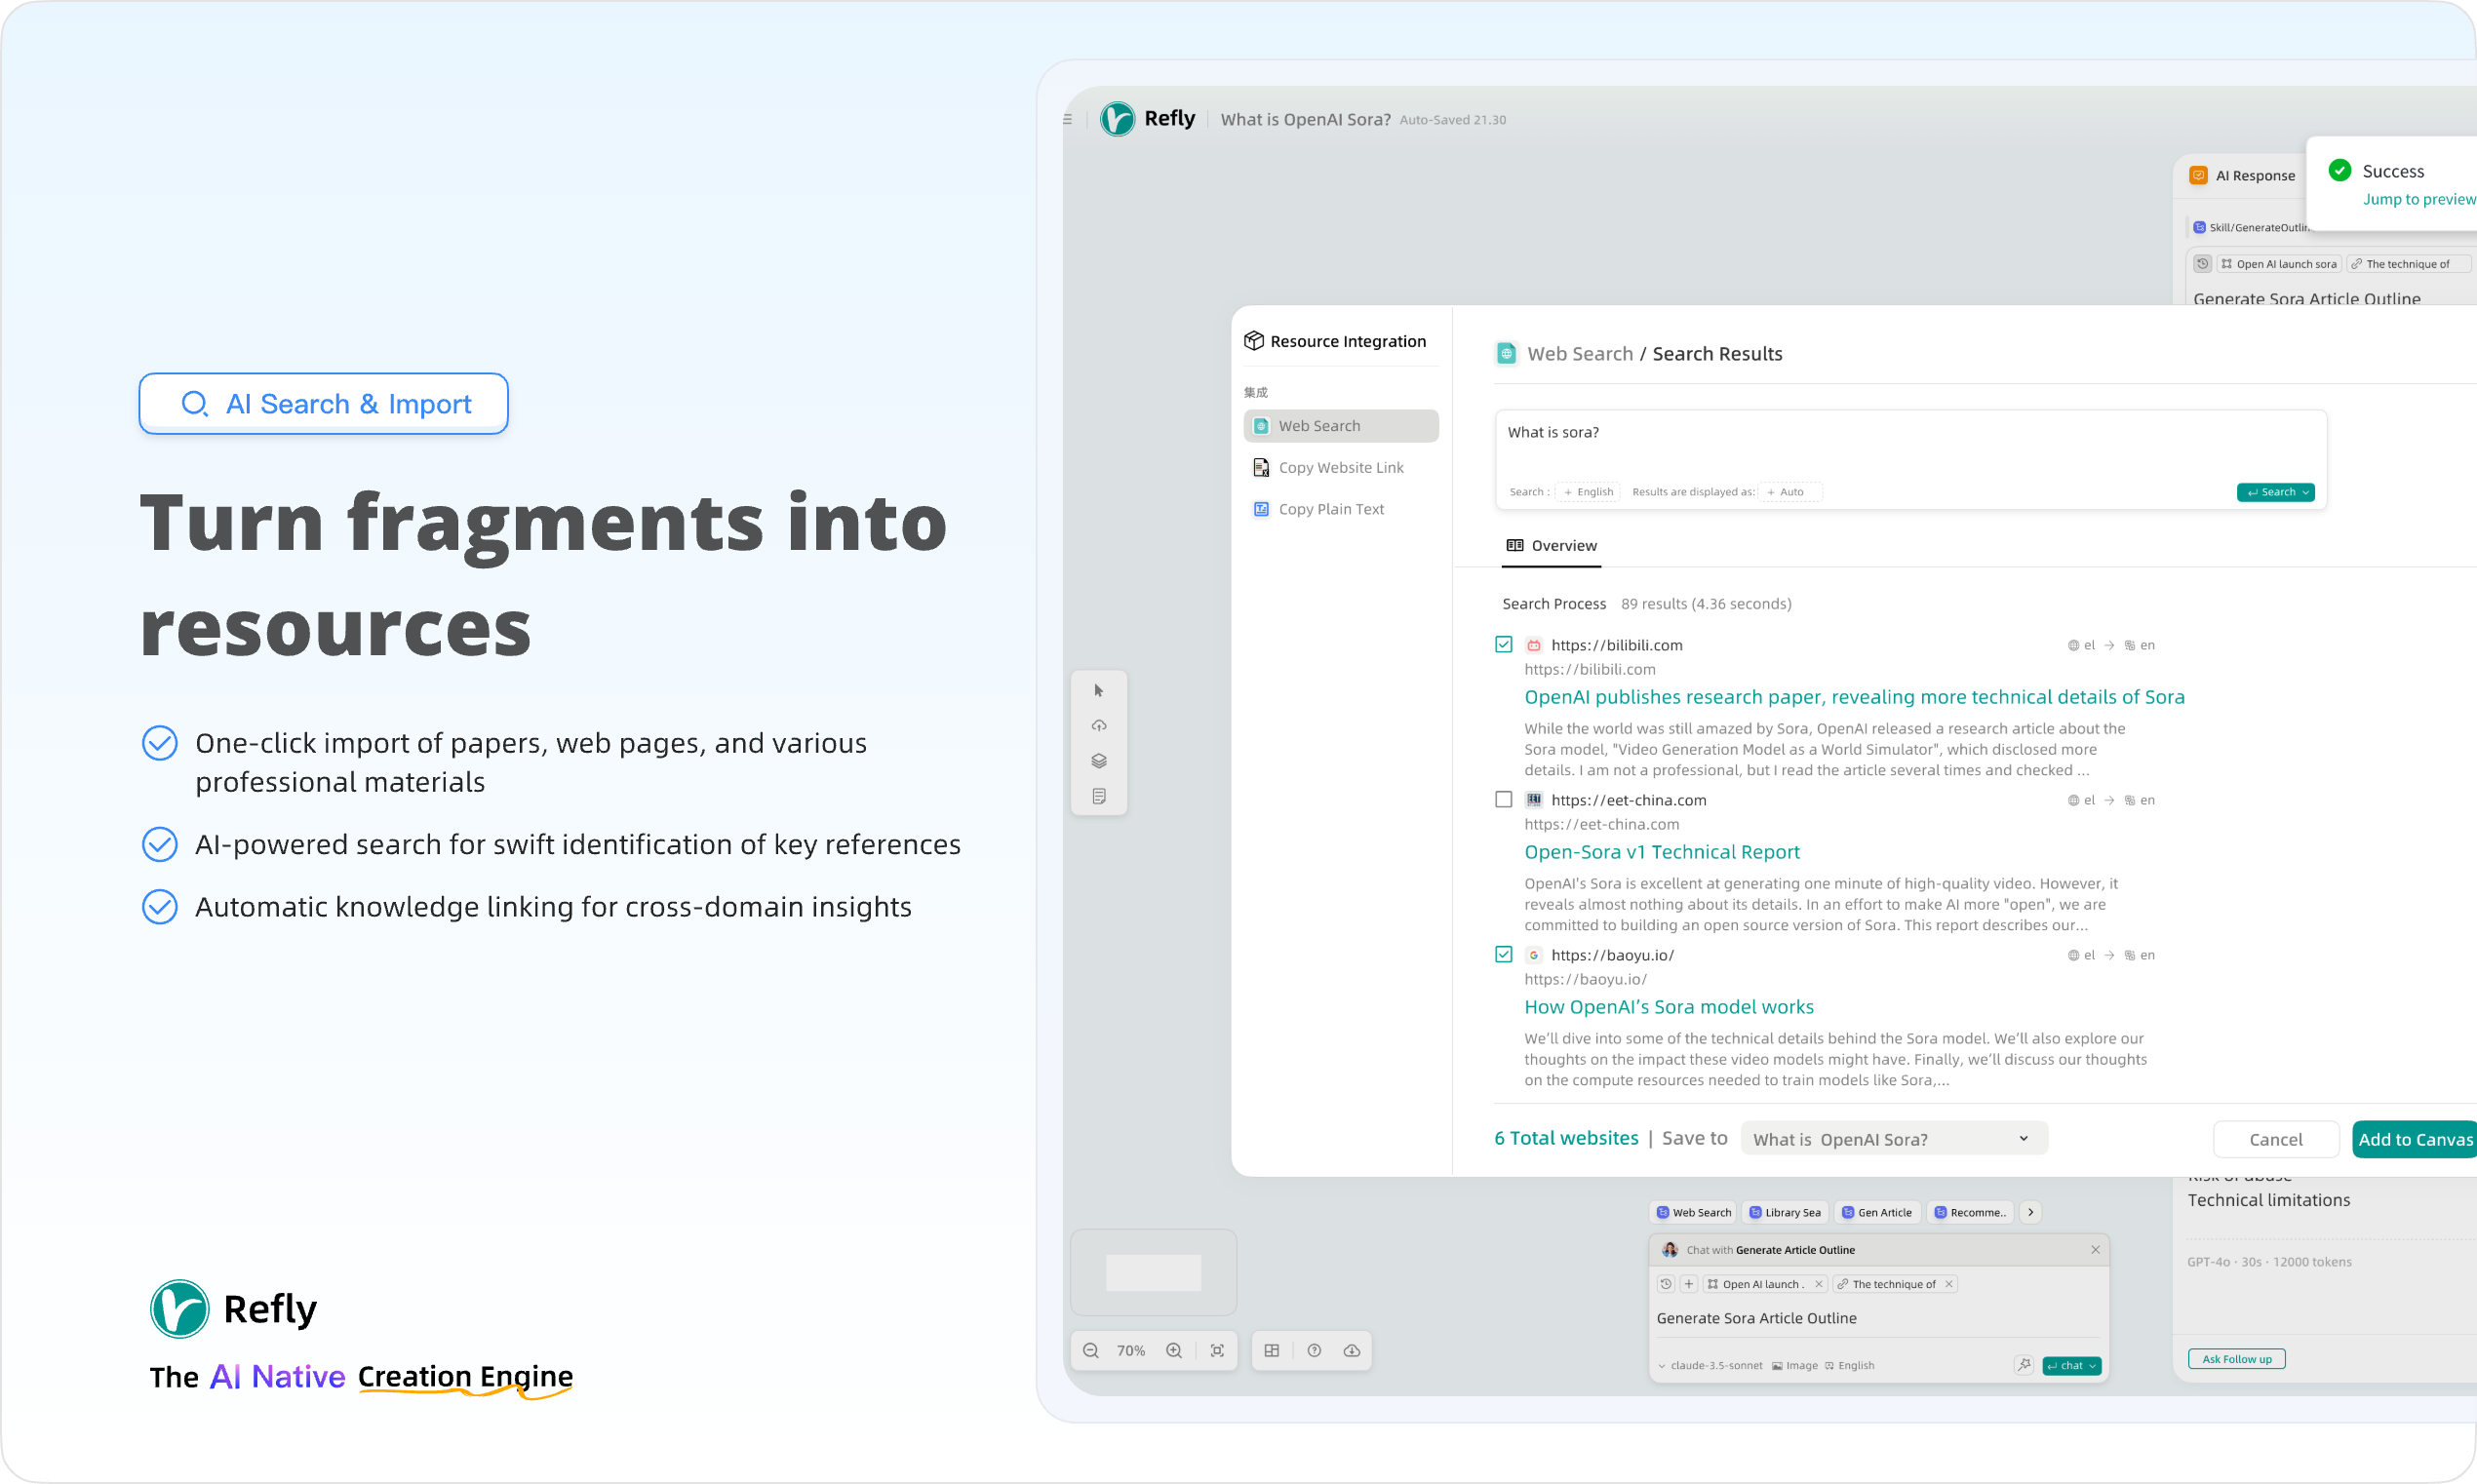Open the claude-3.5-sonnet model selector
This screenshot has width=2477, height=1484.
(1710, 1366)
